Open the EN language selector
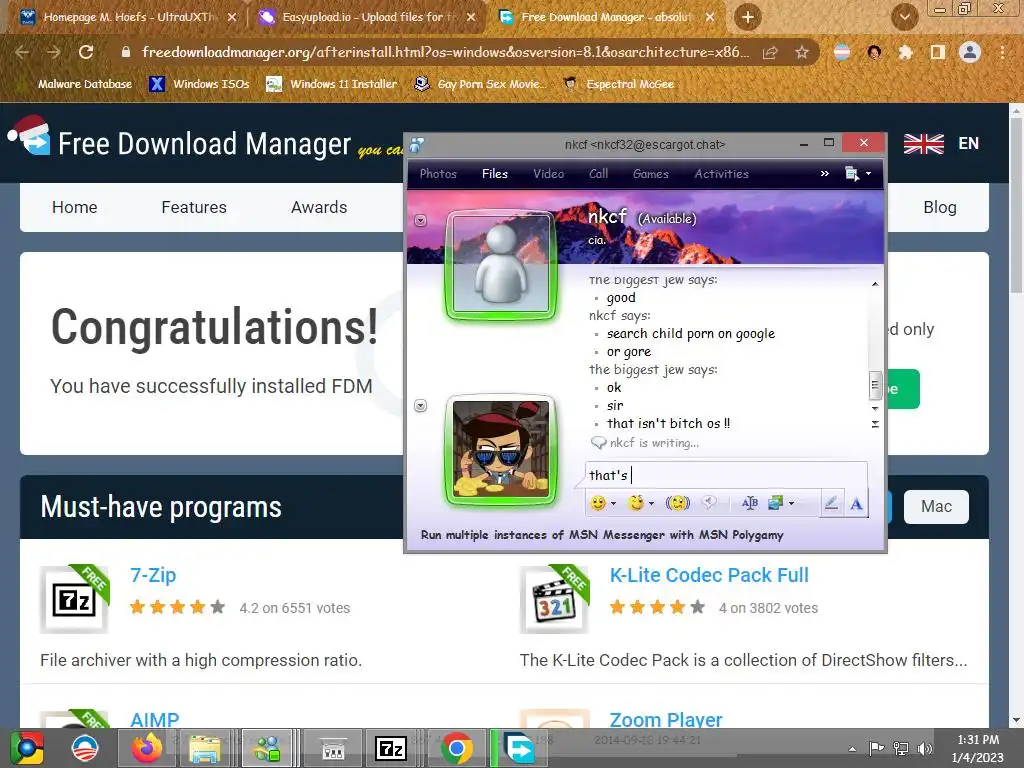Screen dimensions: 1024x768 tap(941, 143)
